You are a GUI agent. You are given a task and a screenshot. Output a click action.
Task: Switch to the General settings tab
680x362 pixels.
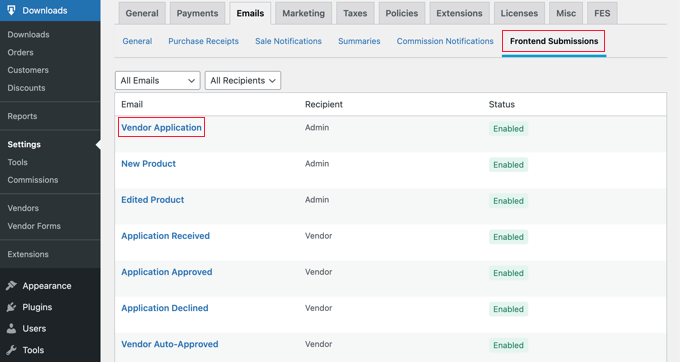click(142, 13)
